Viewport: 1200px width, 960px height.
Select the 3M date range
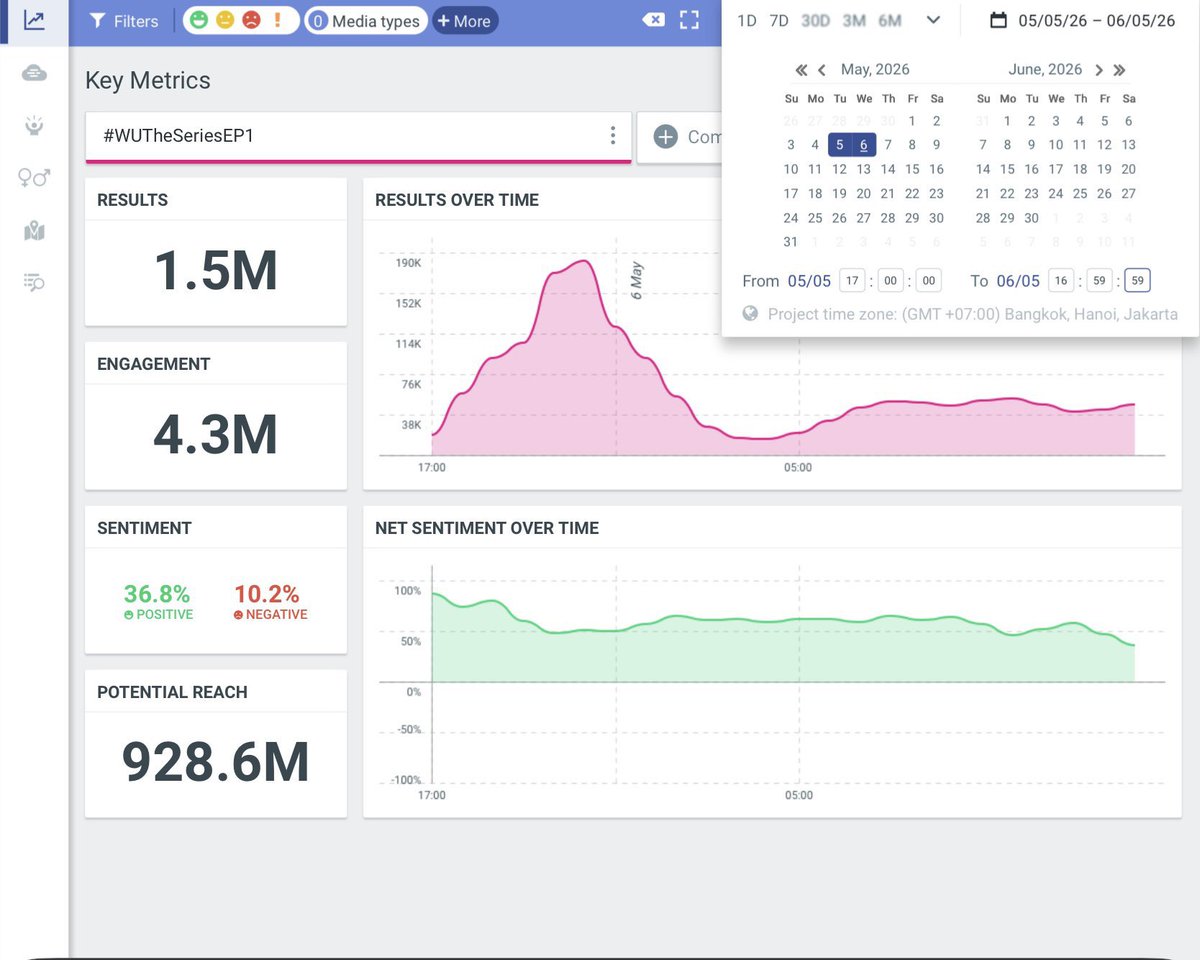pos(854,20)
